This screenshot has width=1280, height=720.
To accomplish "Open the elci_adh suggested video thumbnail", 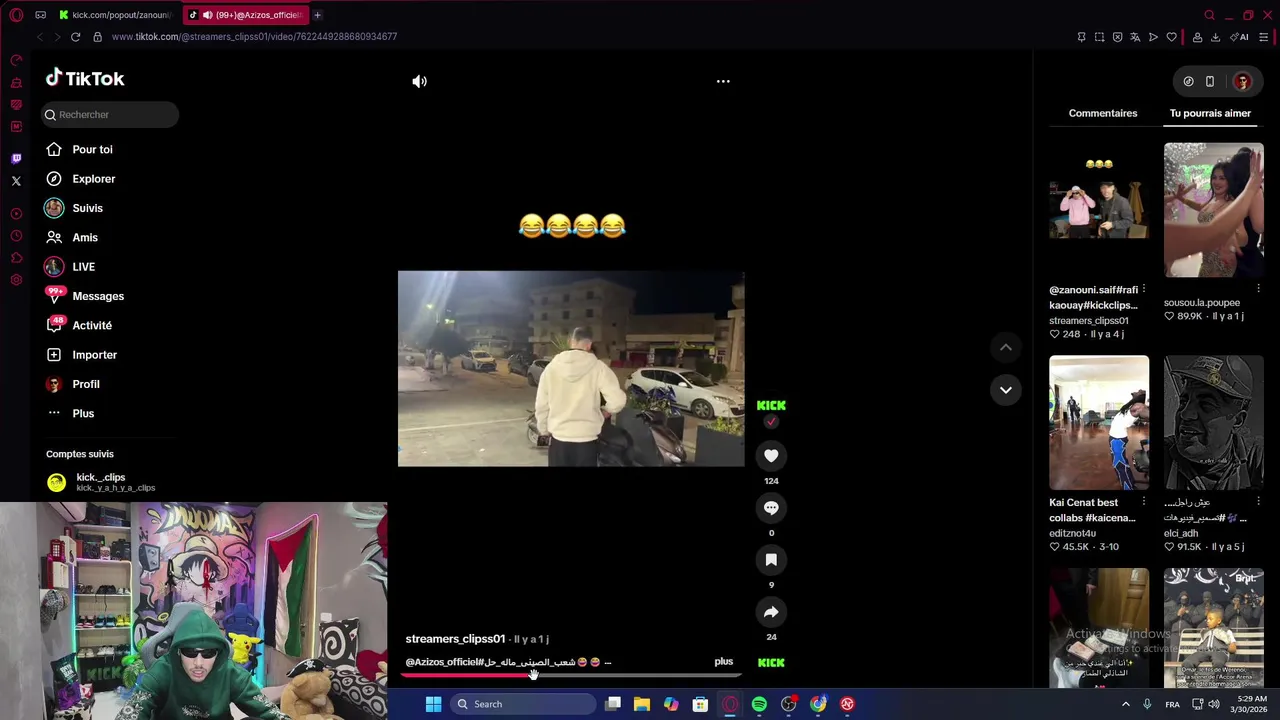I will [x=1213, y=422].
